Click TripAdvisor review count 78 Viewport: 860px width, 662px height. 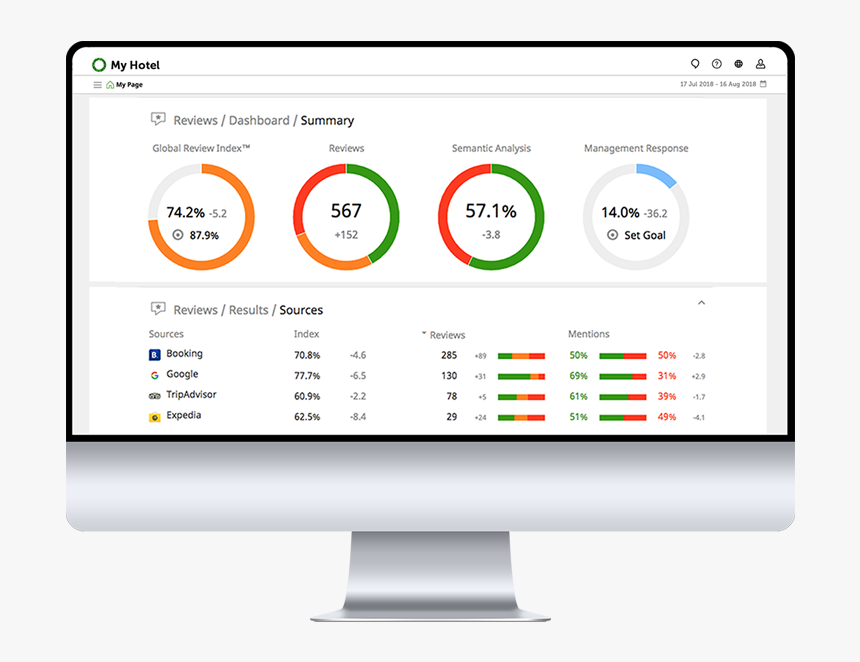pos(452,396)
